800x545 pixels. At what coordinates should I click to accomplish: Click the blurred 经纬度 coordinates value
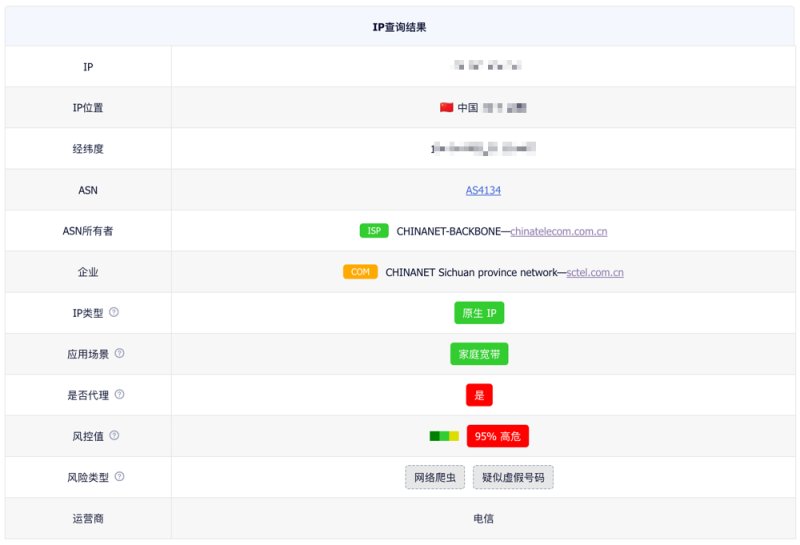tap(483, 148)
